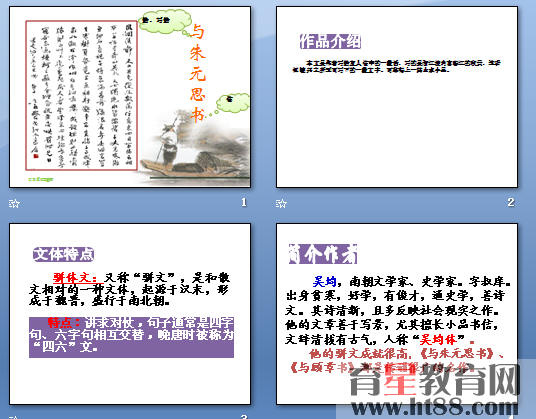Select slide 3 thumbnail 文体特点
Image resolution: width=536 pixels, height=419 pixels.
click(130, 314)
